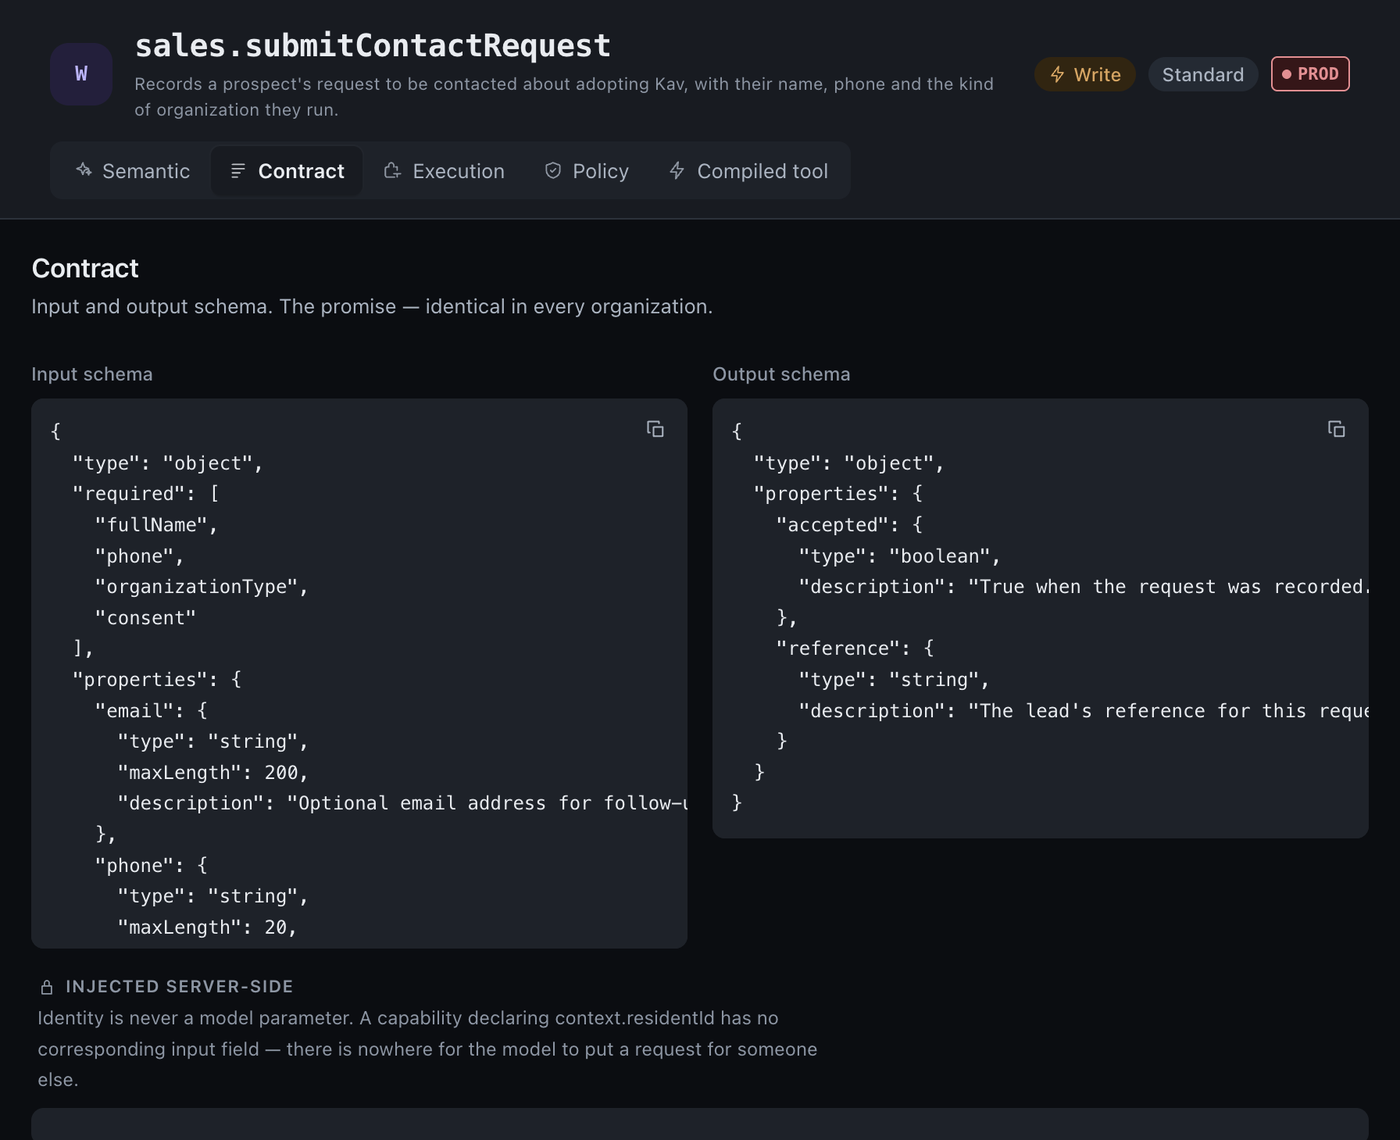
Task: Click the Input schema code block
Action: pos(359,674)
